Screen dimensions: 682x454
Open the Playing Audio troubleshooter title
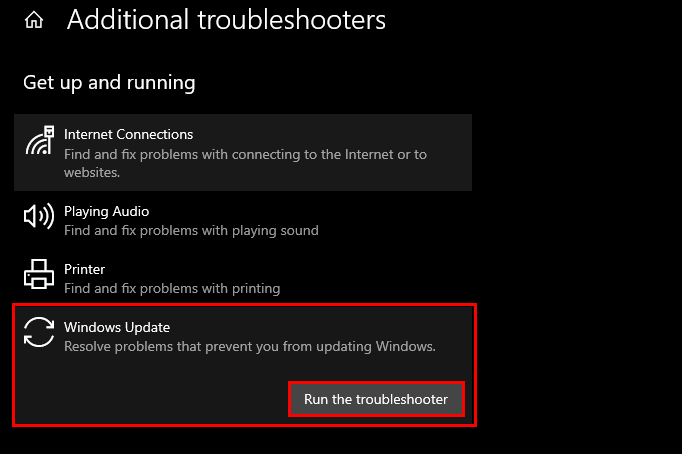106,212
